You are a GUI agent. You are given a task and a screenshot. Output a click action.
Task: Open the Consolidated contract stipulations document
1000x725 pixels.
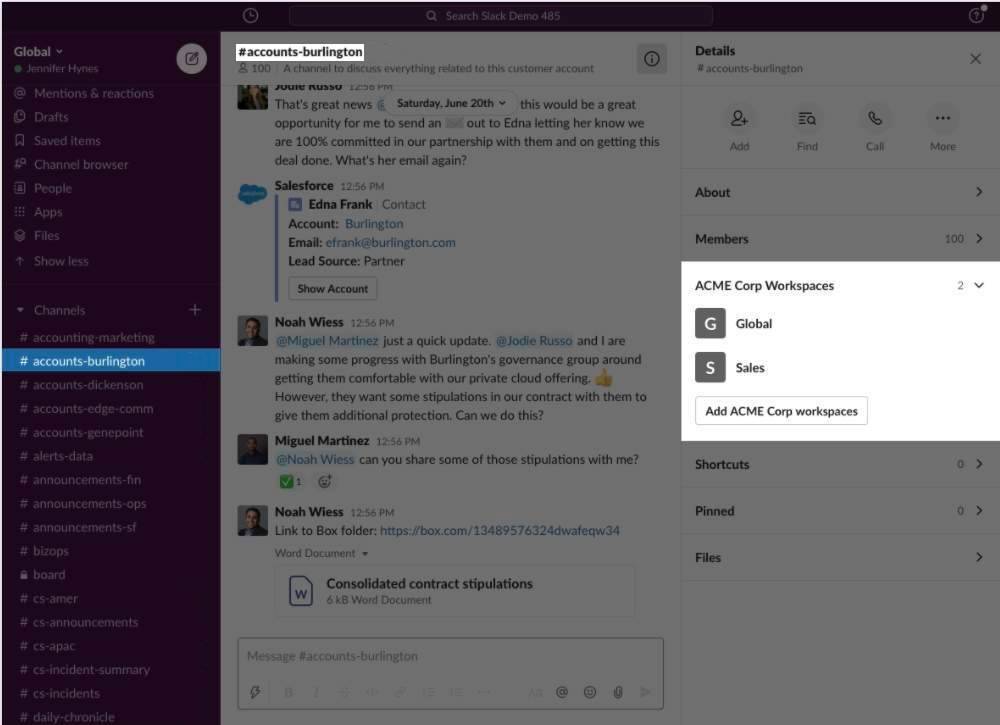pos(455,591)
